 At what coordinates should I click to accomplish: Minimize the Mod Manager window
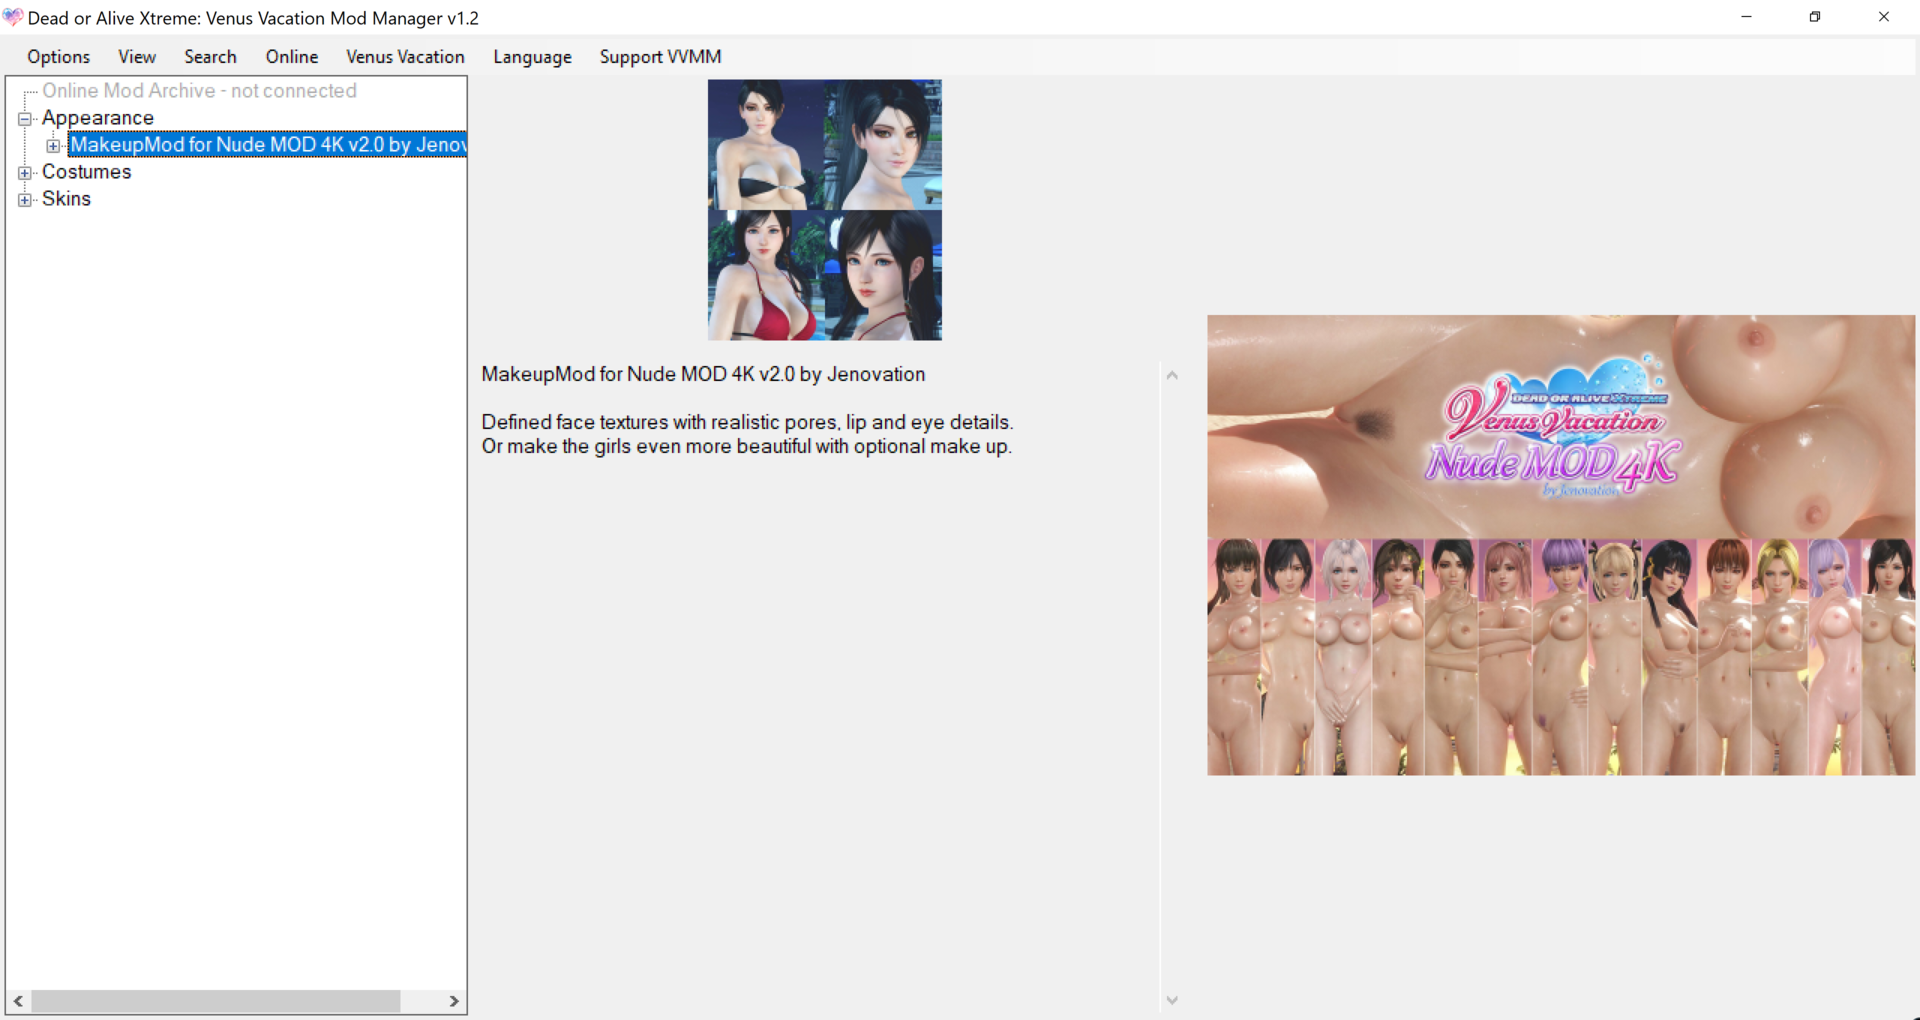(x=1746, y=17)
